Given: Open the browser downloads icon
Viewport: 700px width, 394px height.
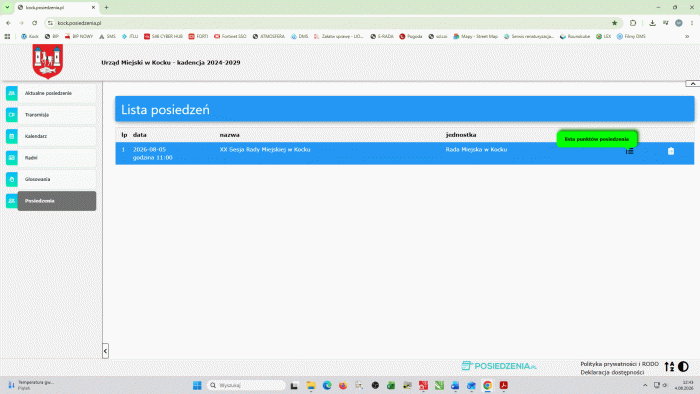Looking at the screenshot, I should point(652,23).
